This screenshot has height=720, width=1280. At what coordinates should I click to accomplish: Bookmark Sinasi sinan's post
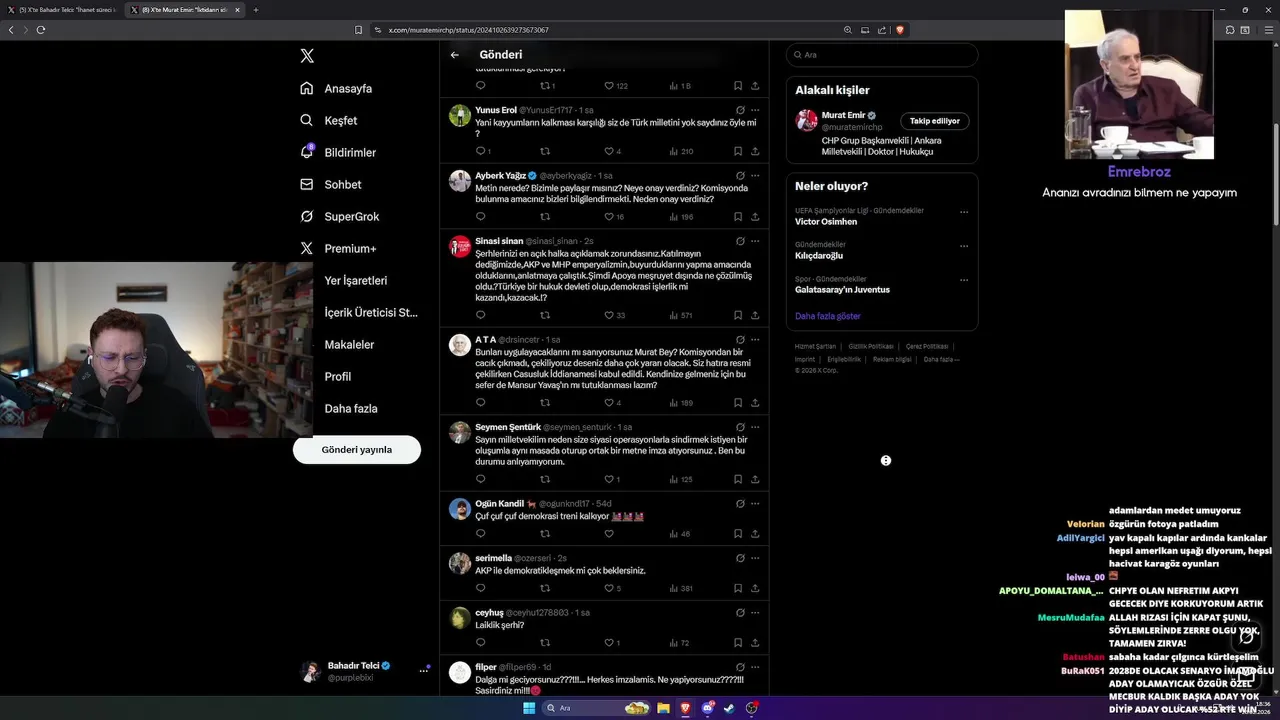(738, 315)
